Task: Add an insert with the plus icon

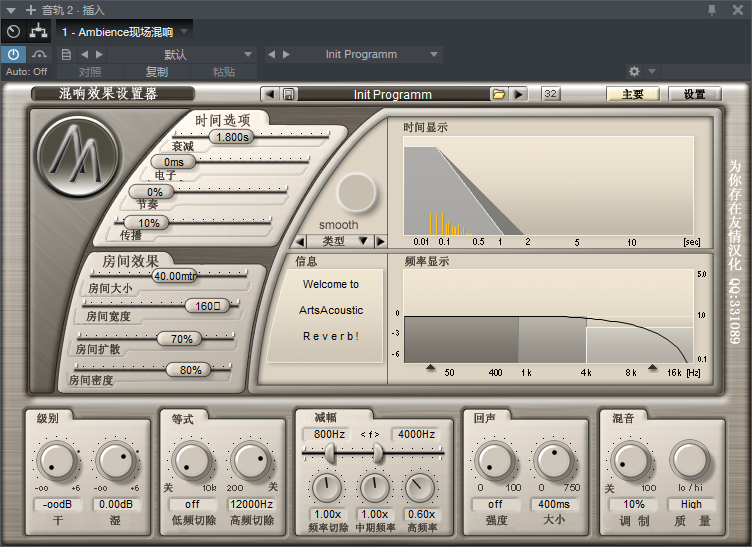Action: 31,10
